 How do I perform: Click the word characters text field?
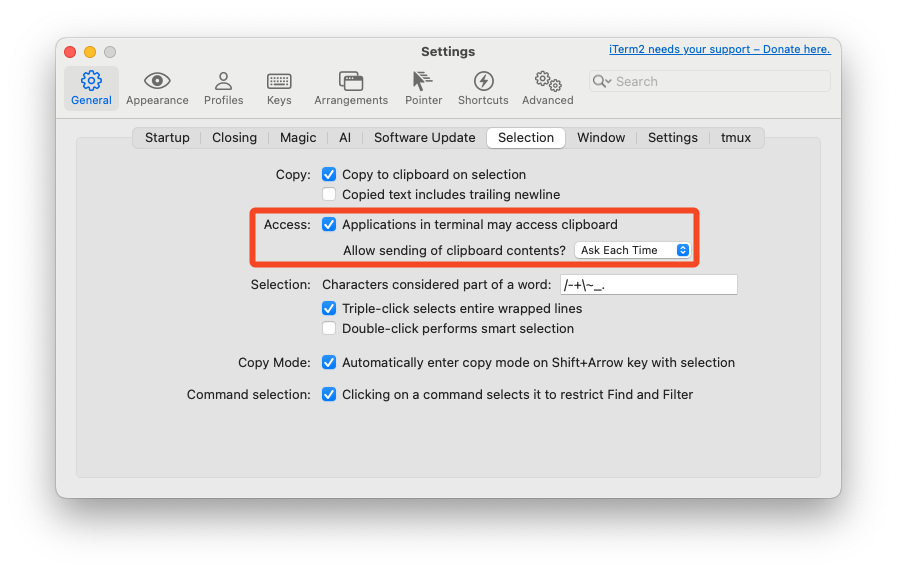coord(648,285)
